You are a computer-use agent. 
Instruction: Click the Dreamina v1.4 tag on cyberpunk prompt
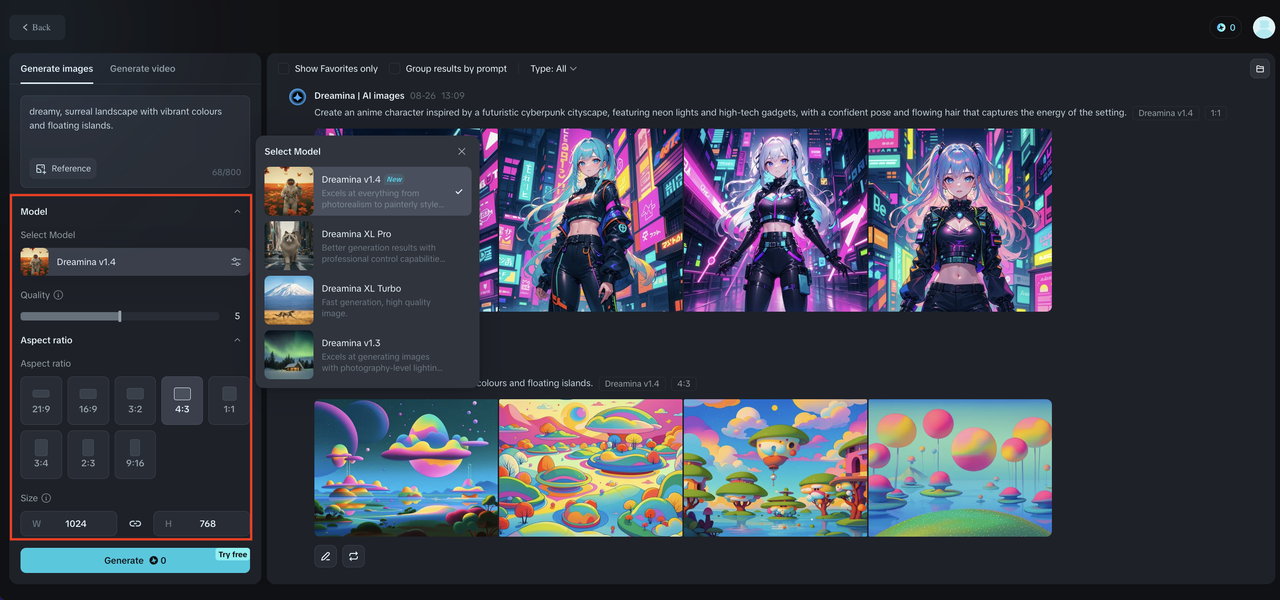point(1165,113)
